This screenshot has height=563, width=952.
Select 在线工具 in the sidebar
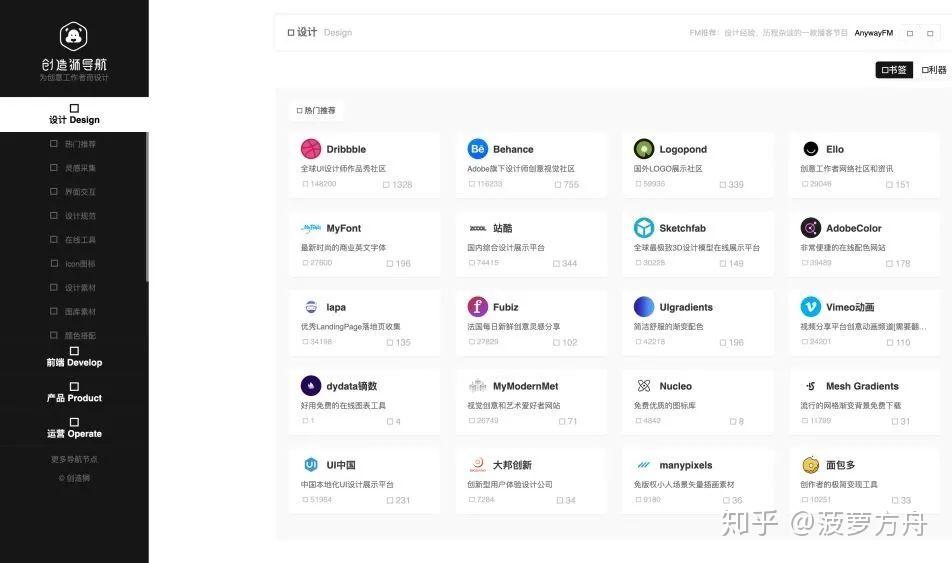pyautogui.click(x=73, y=240)
